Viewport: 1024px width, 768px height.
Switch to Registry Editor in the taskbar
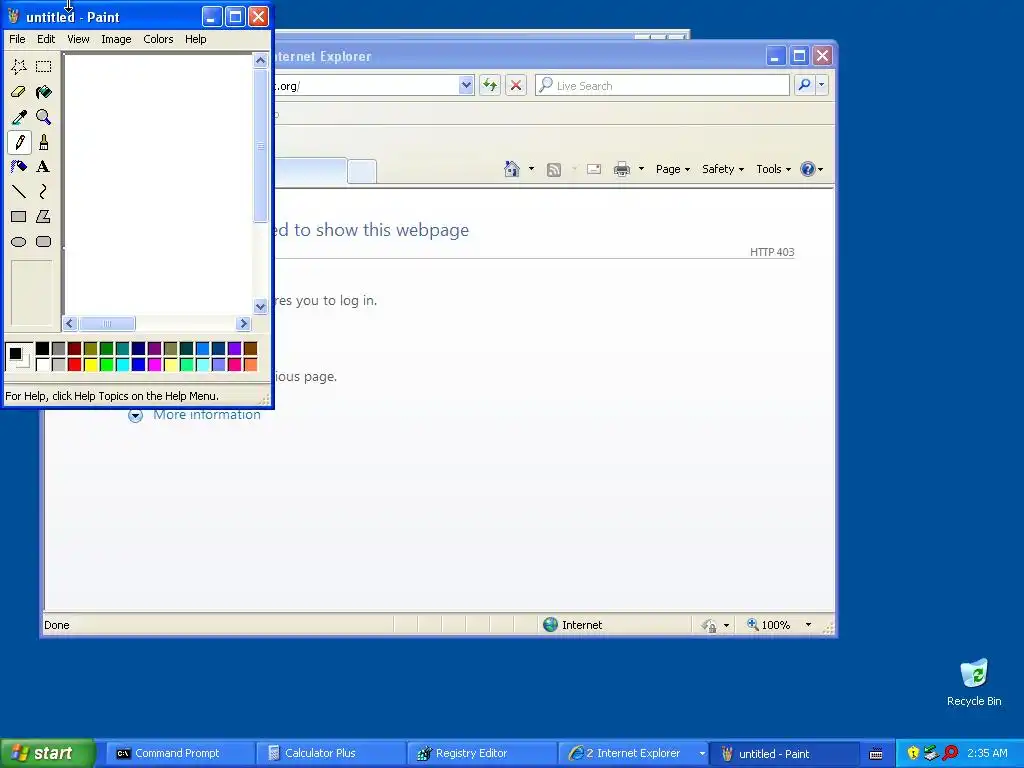click(481, 754)
